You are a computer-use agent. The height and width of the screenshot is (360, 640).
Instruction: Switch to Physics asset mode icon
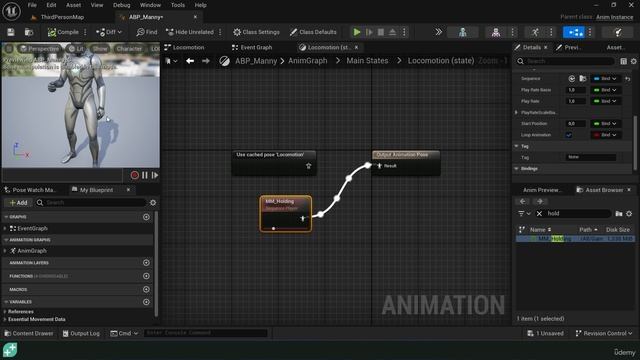pos(618,32)
